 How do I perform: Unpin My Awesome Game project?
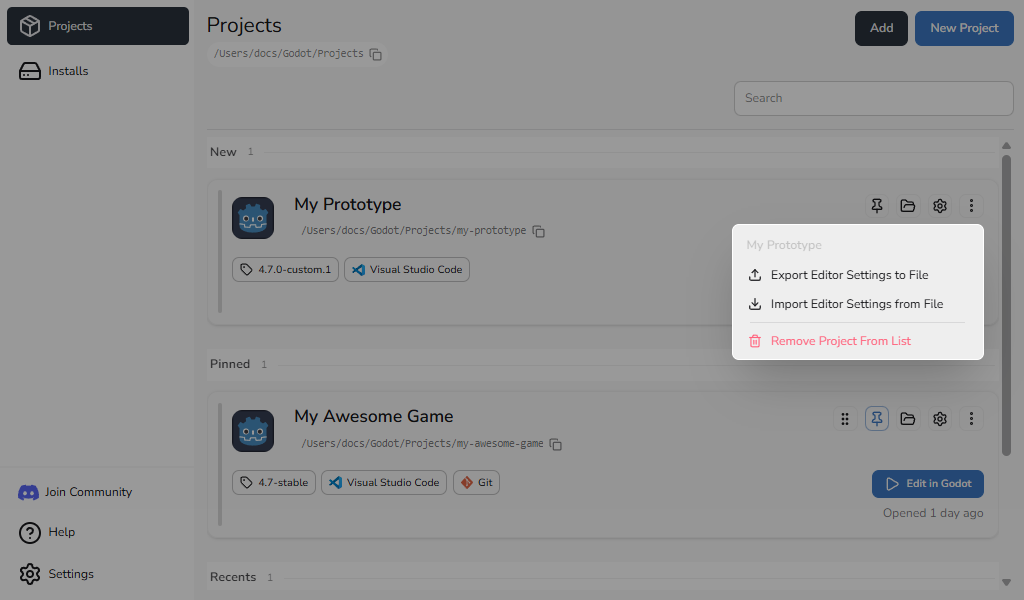(x=876, y=418)
